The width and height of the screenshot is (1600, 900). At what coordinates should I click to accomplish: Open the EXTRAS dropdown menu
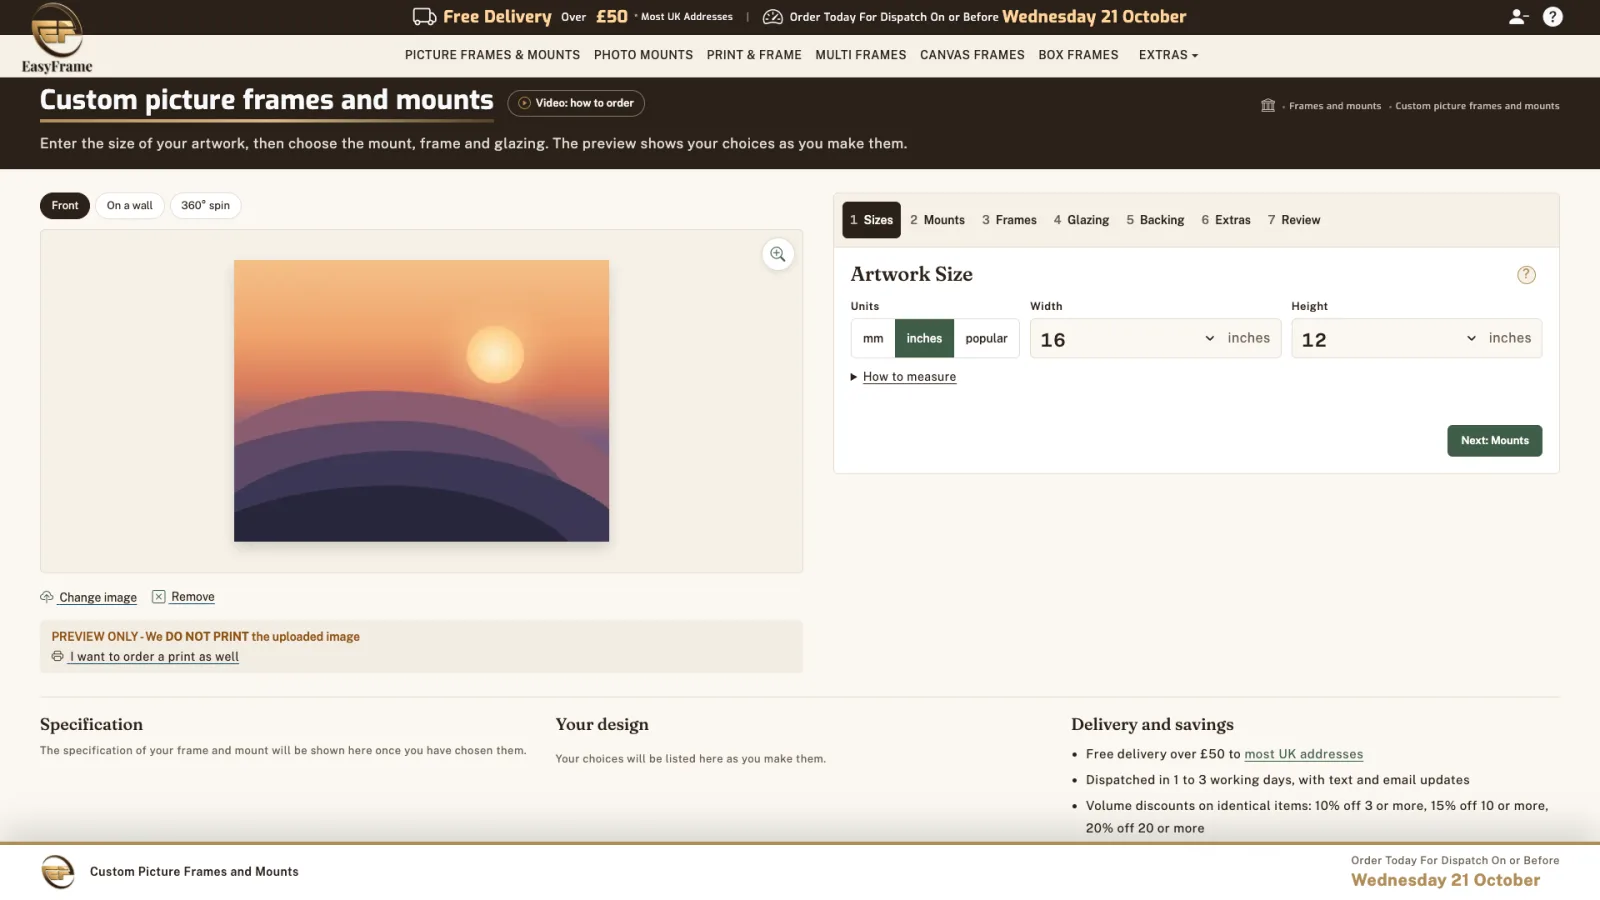1168,55
